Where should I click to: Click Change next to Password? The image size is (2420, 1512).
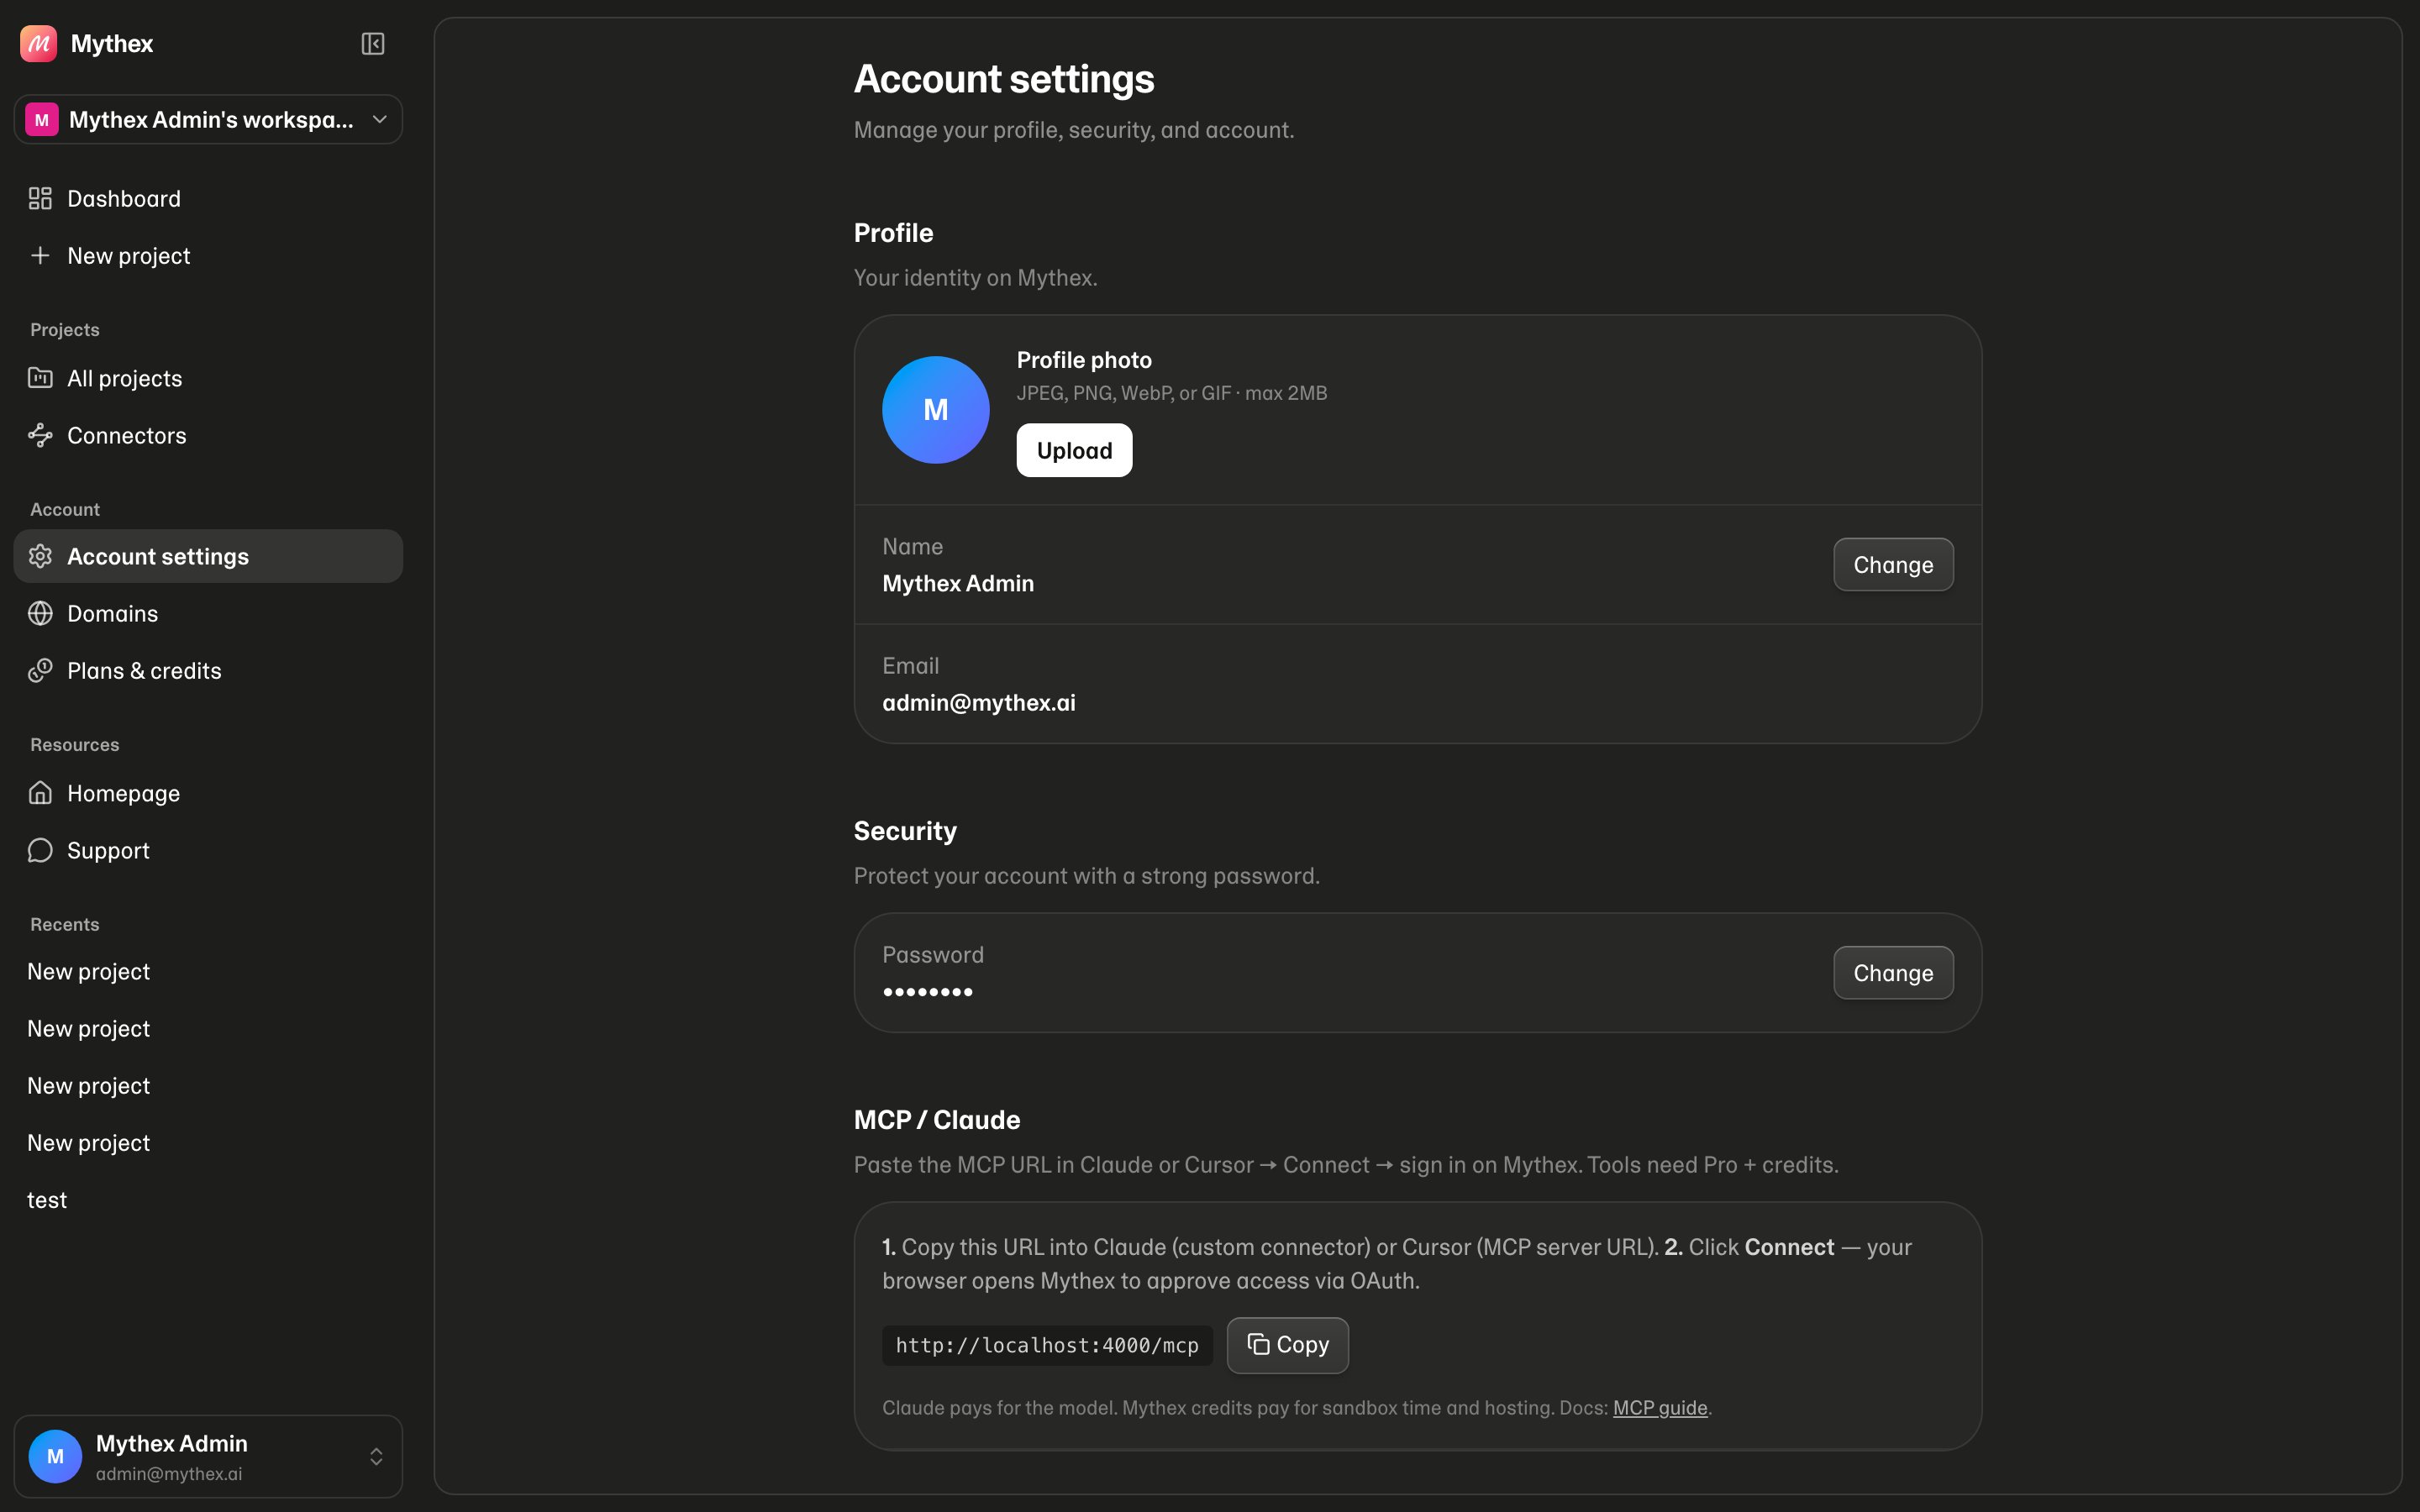point(1893,973)
